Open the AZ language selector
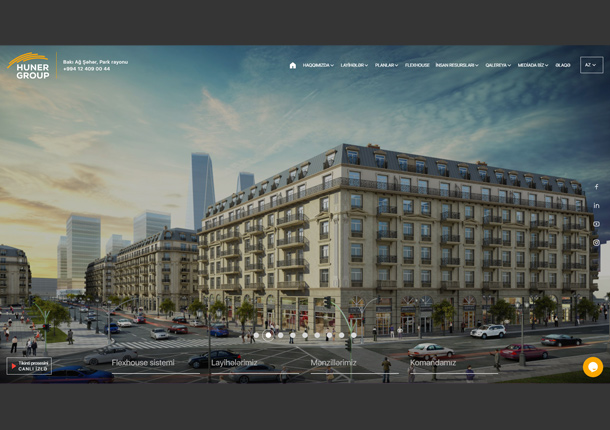The height and width of the screenshot is (430, 610). pyautogui.click(x=591, y=65)
